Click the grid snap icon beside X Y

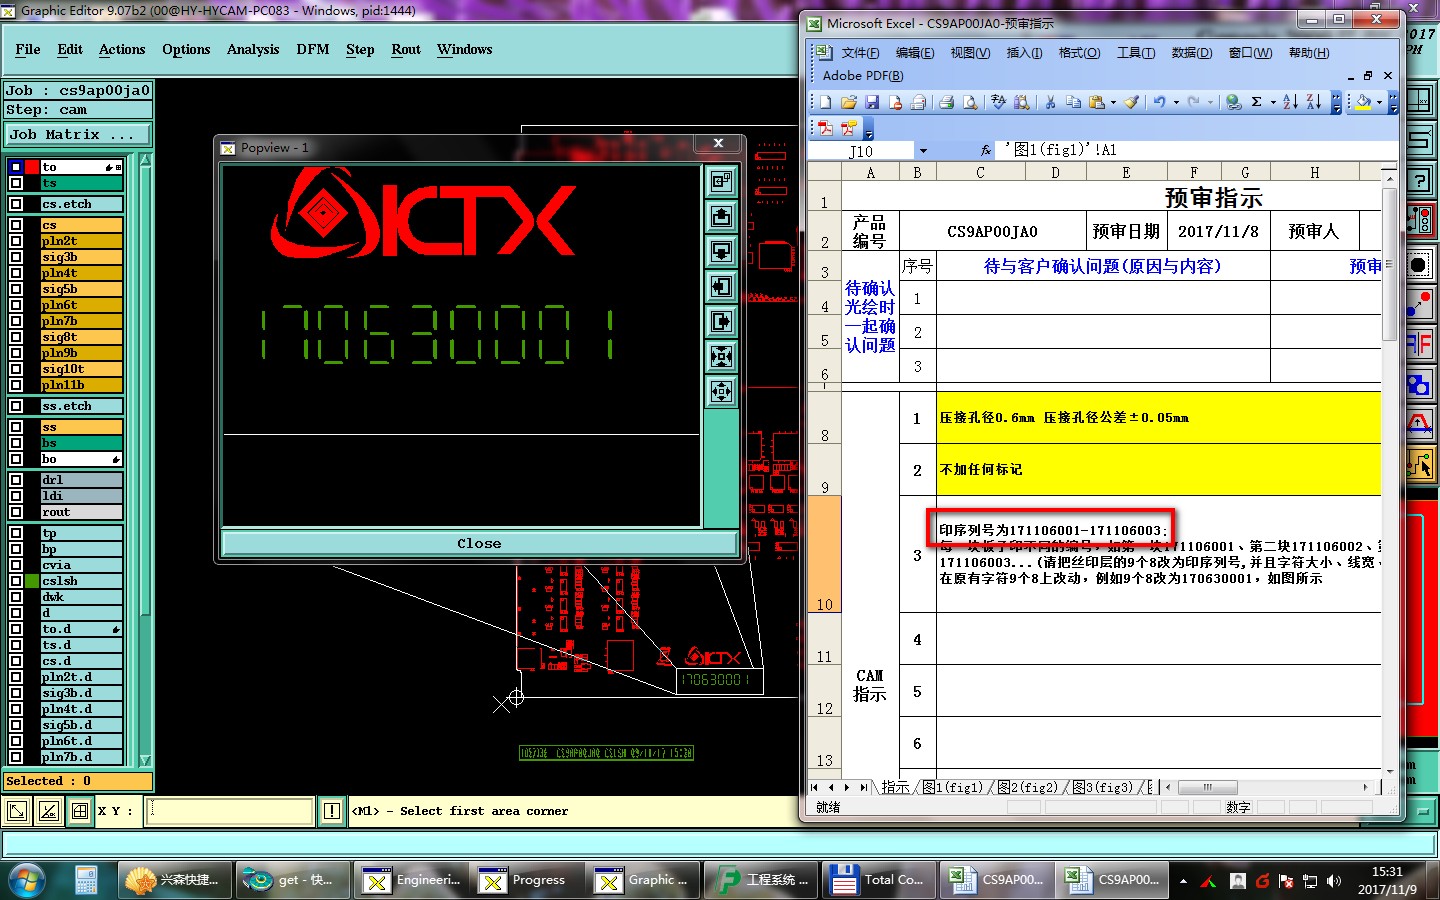80,811
